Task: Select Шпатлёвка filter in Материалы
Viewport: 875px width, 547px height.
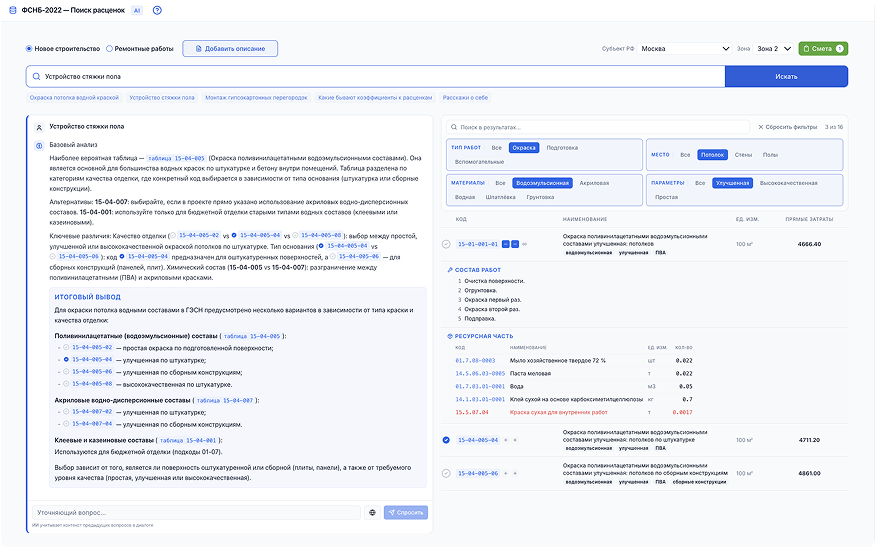Action: pyautogui.click(x=501, y=197)
